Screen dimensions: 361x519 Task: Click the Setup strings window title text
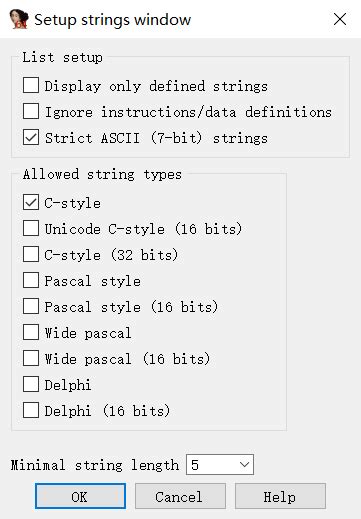point(113,20)
